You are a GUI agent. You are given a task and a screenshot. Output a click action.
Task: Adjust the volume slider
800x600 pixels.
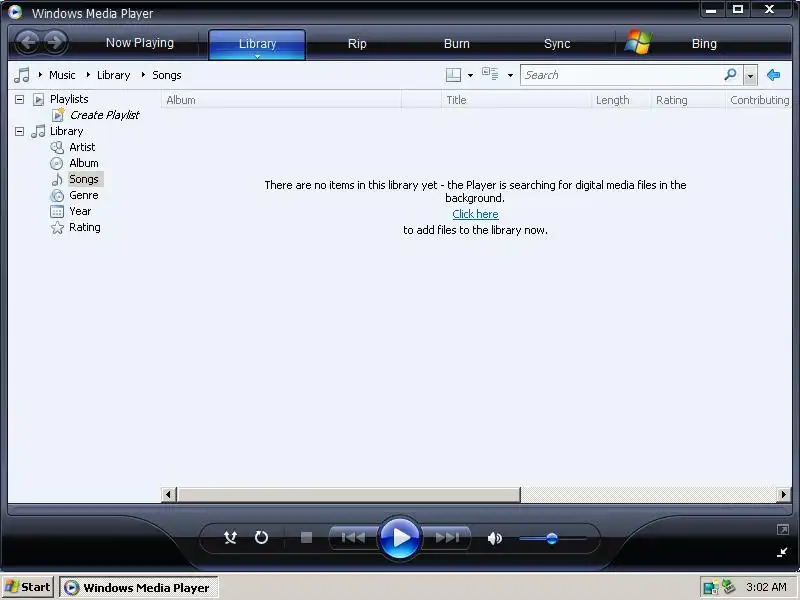(x=552, y=538)
